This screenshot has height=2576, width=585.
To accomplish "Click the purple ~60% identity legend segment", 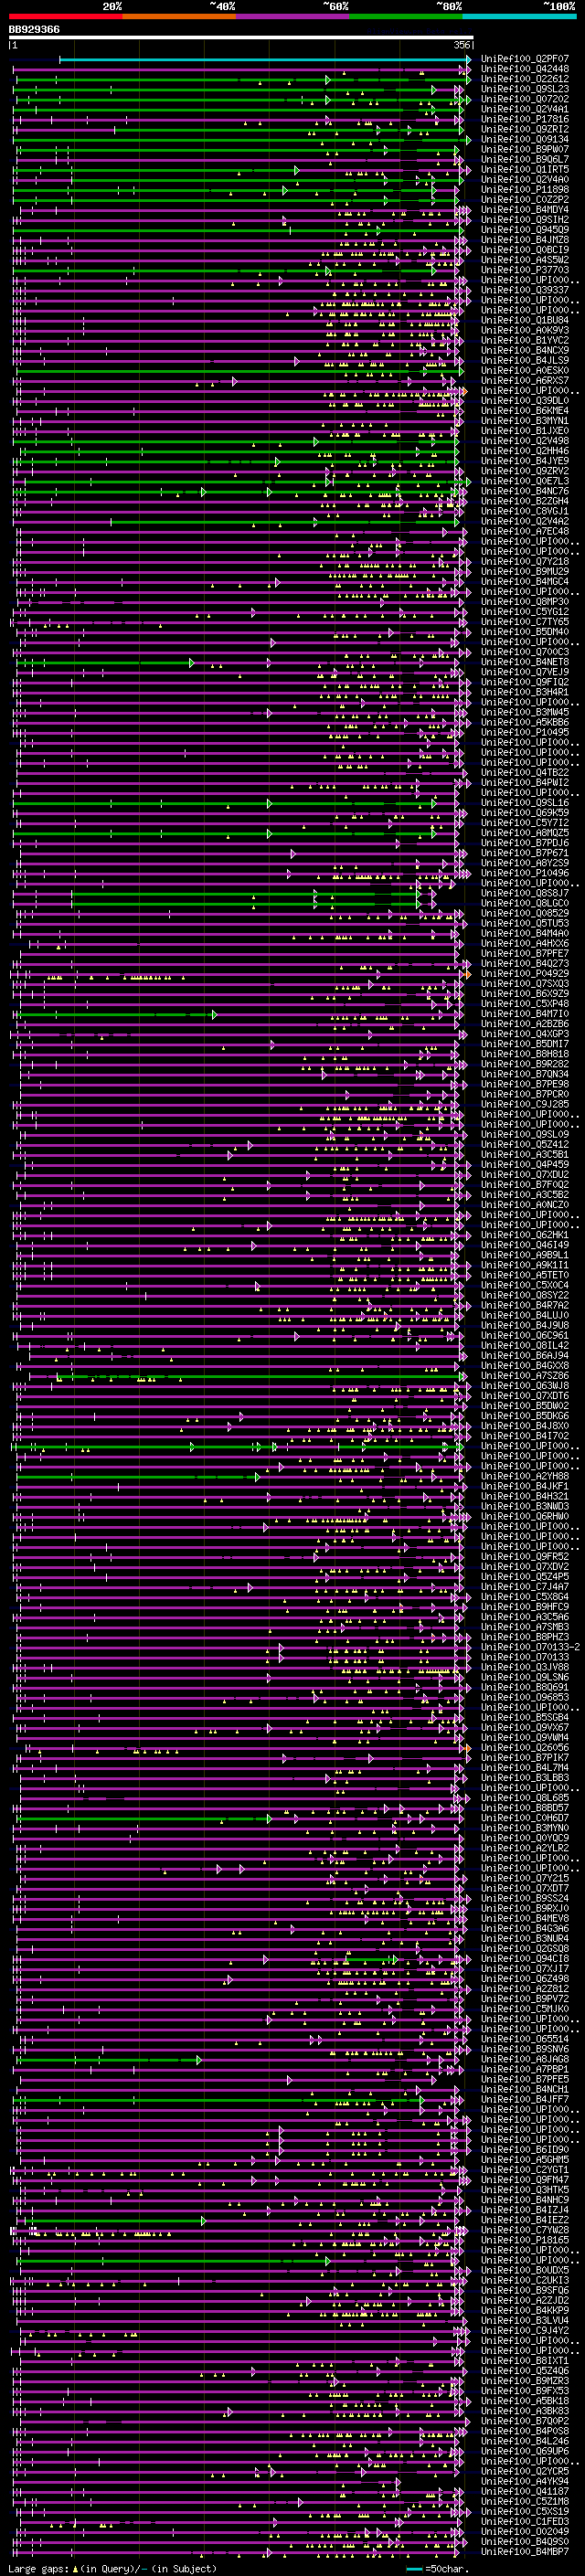I will click(293, 16).
